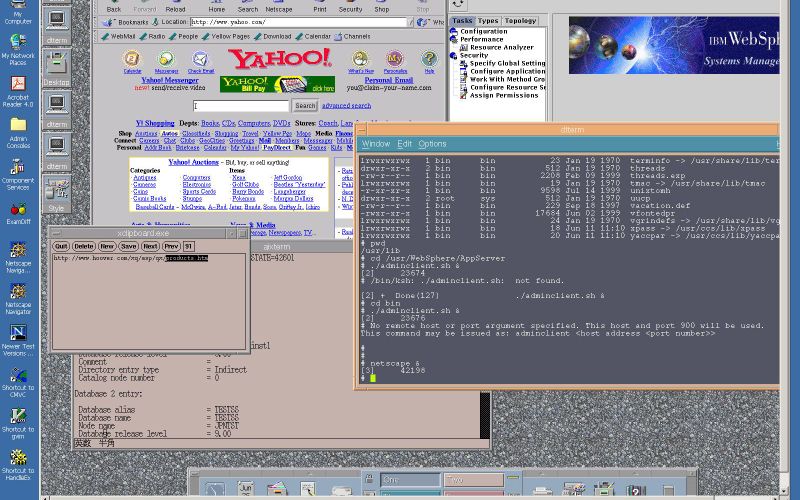The image size is (800, 500).
Task: Click the Bookmarks icon in Netscape location bar
Action: [x=108, y=22]
